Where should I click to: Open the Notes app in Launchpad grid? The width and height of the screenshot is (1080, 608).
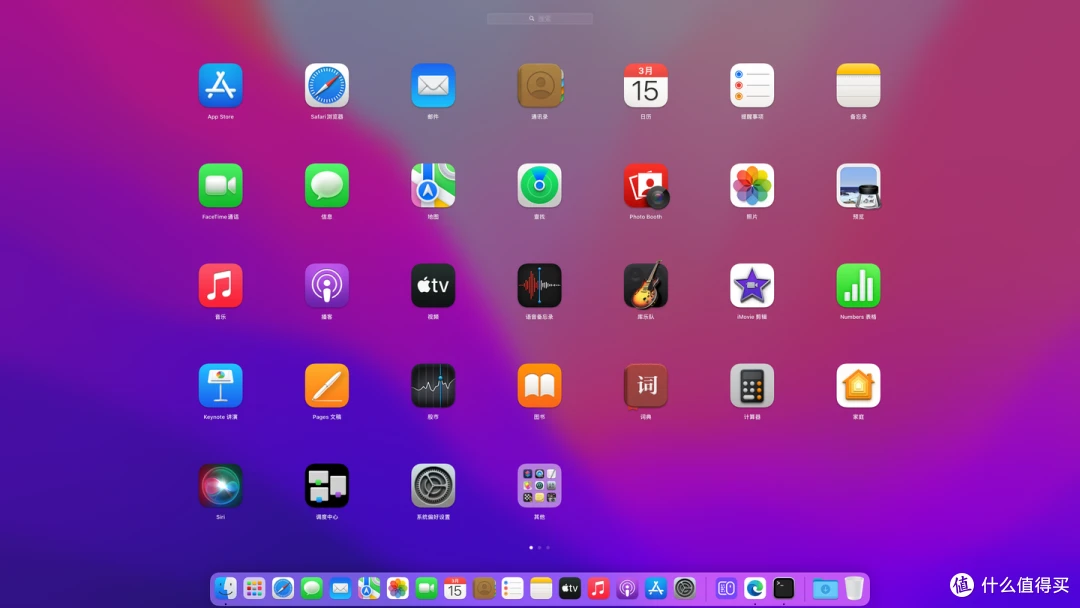tap(858, 85)
